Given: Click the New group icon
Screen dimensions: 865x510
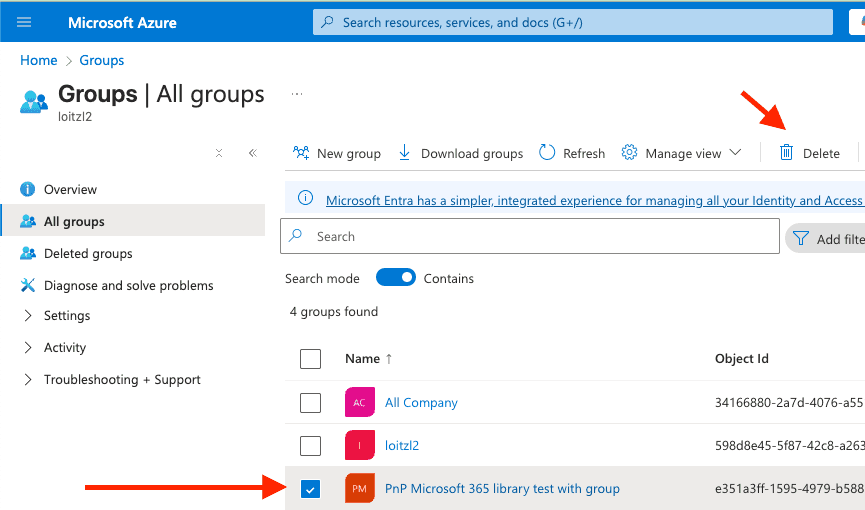Looking at the screenshot, I should click(x=301, y=153).
